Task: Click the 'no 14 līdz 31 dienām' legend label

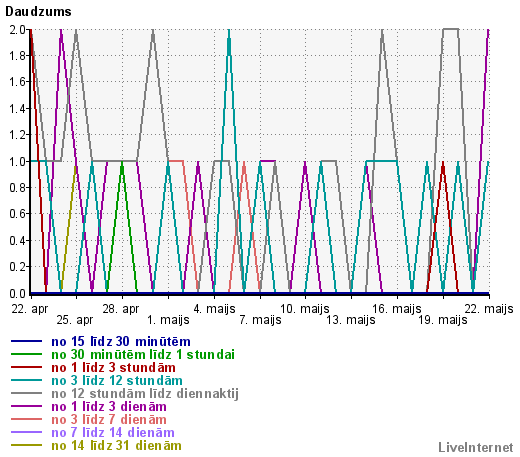Action: (116, 445)
